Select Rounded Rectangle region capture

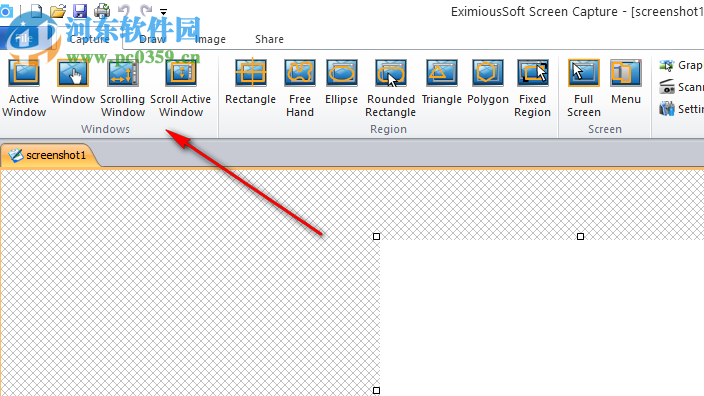[x=390, y=89]
